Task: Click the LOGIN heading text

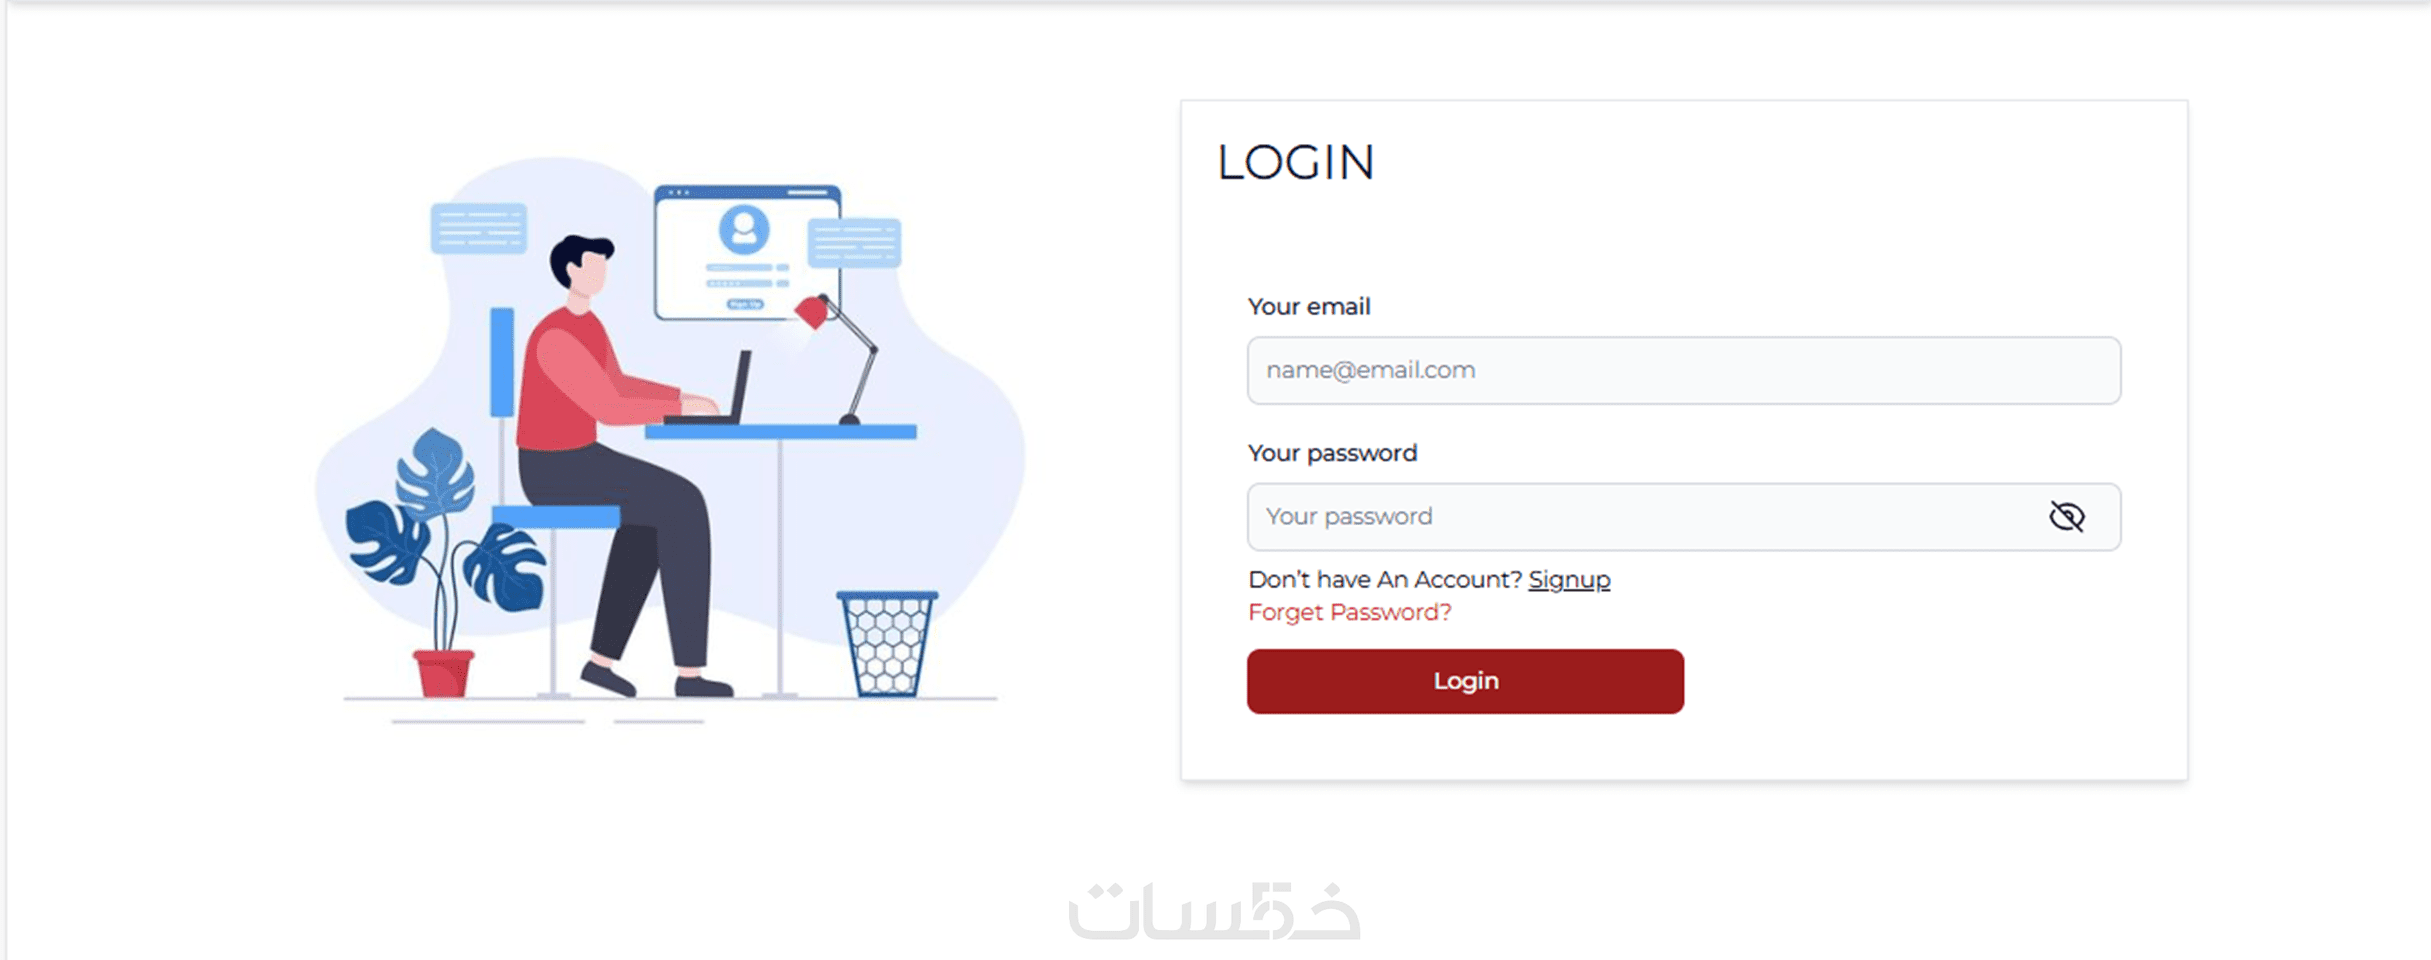Action: pos(1295,163)
